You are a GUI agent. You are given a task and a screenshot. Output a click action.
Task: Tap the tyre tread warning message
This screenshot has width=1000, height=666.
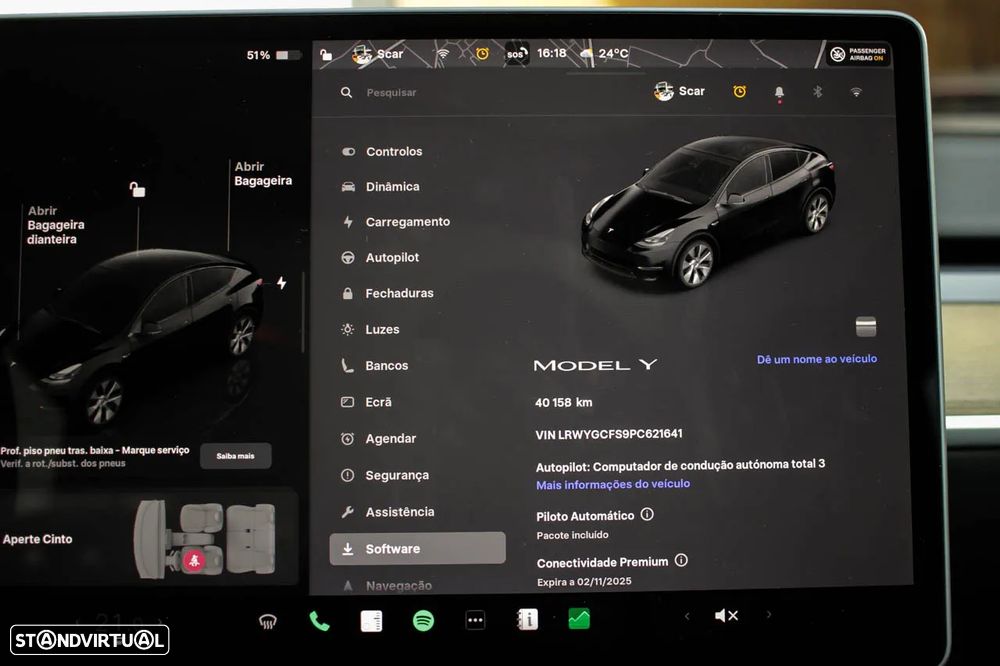95,457
